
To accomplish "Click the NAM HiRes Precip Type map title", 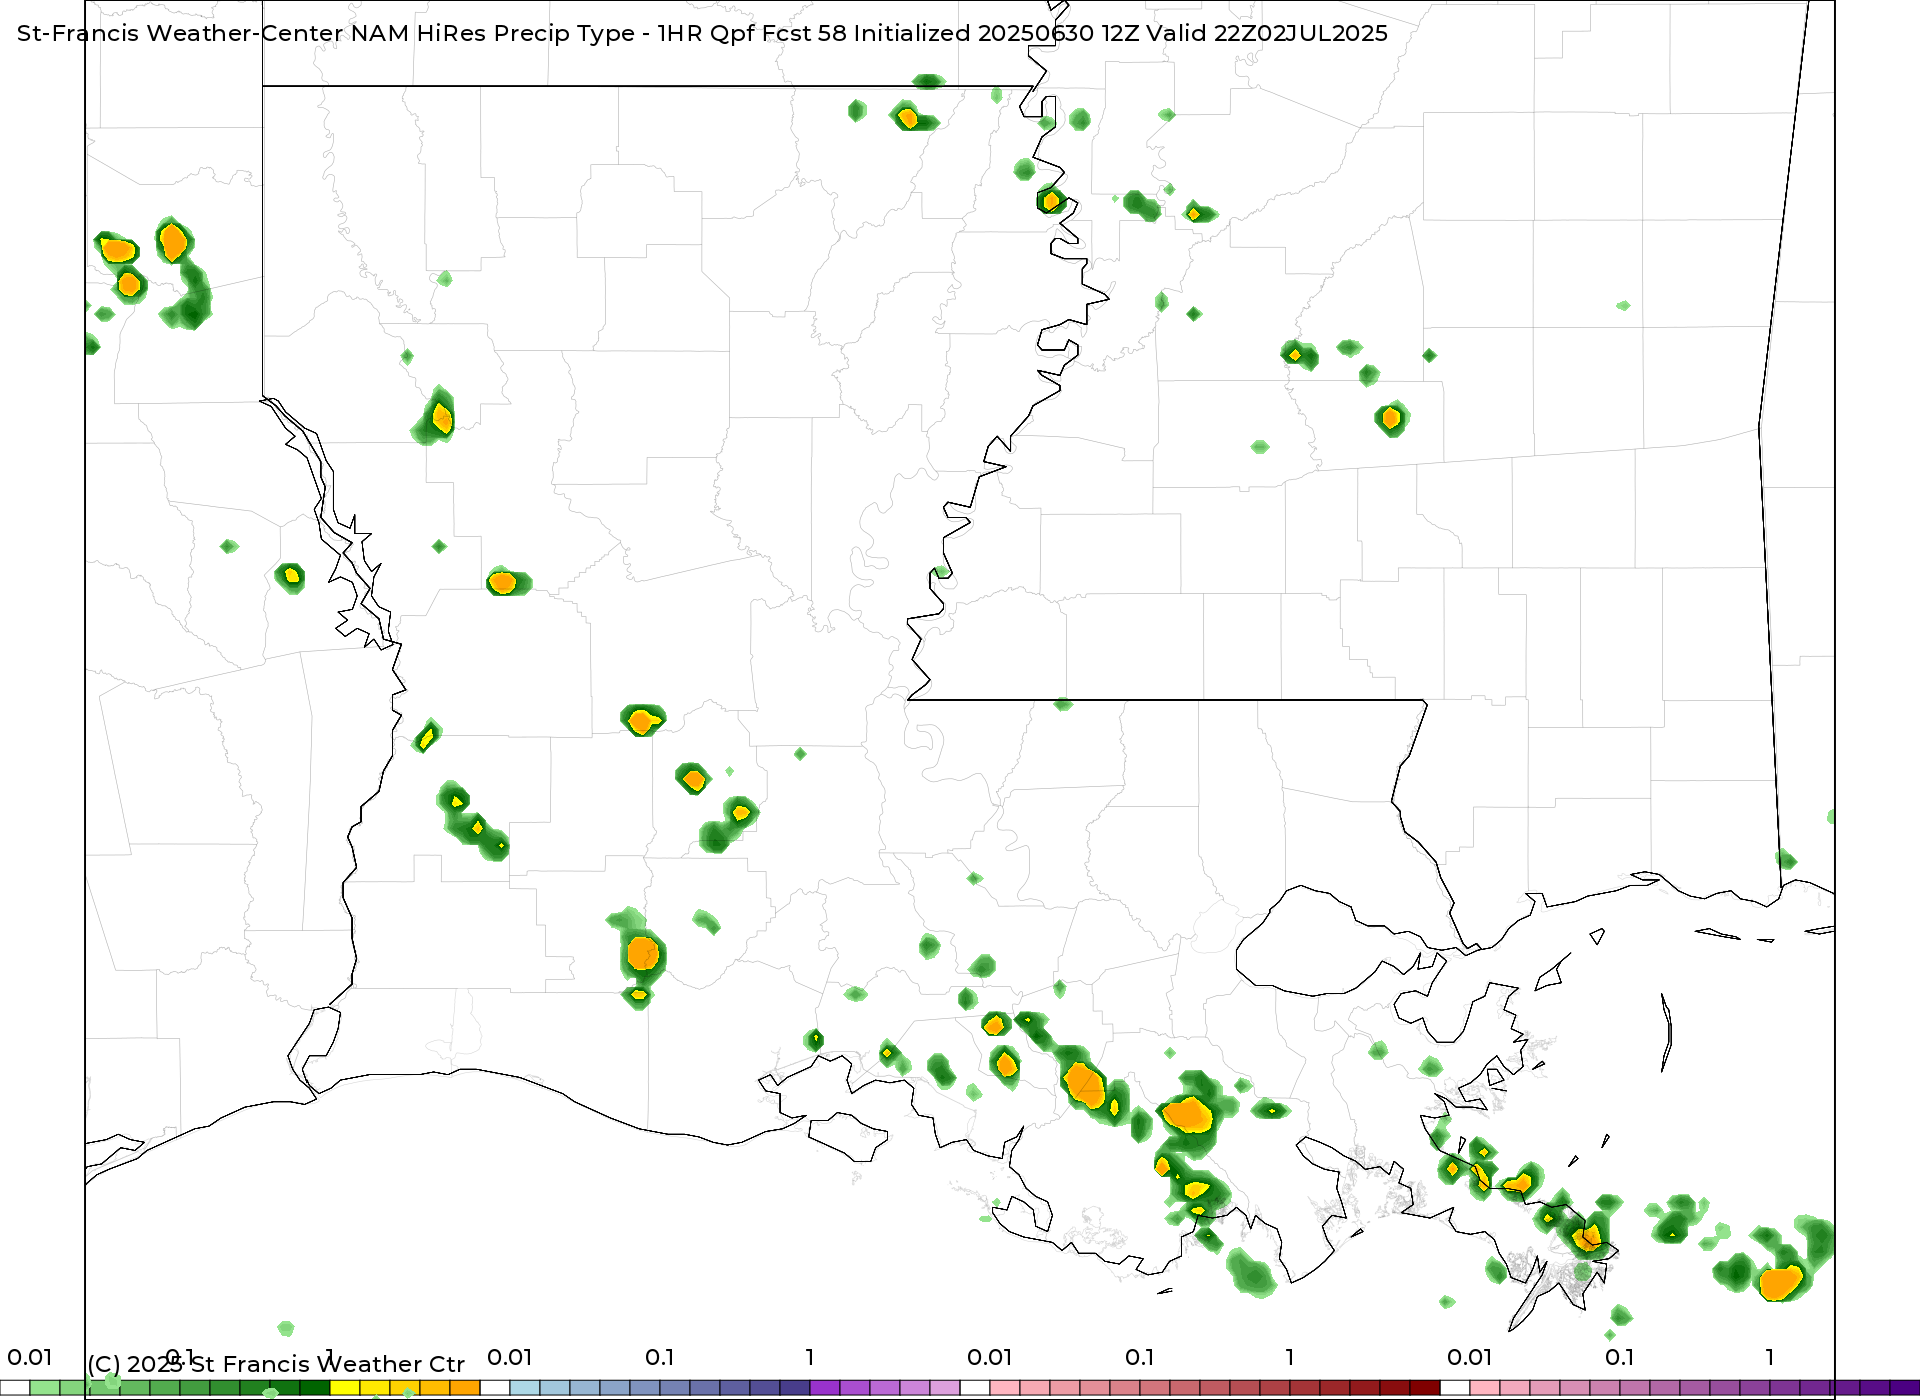I will (702, 33).
